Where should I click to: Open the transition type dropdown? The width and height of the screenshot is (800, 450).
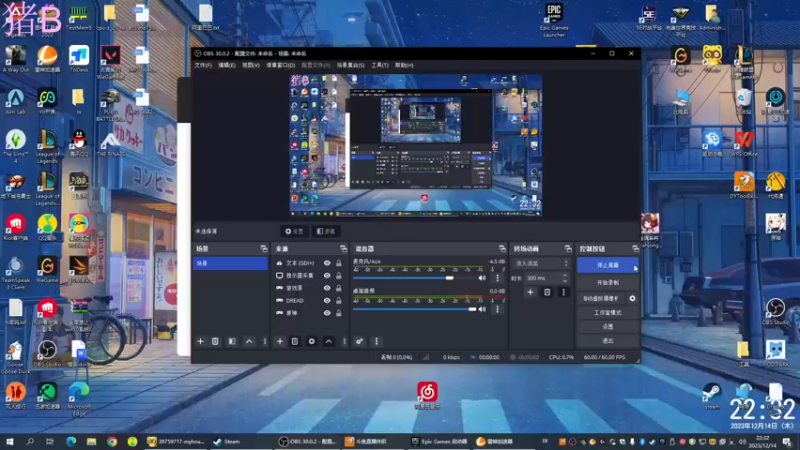[541, 264]
